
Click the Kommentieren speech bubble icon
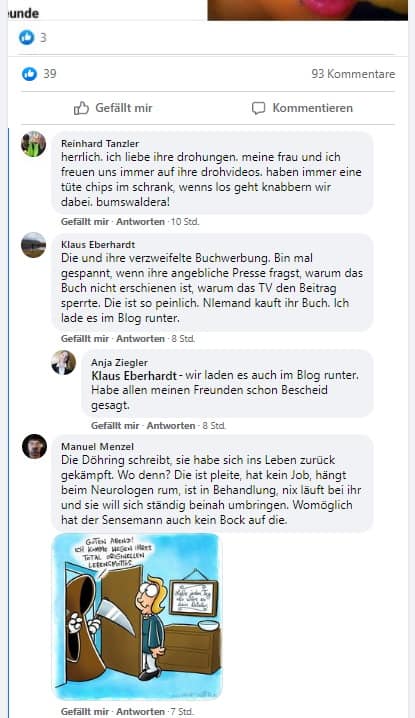[x=258, y=108]
